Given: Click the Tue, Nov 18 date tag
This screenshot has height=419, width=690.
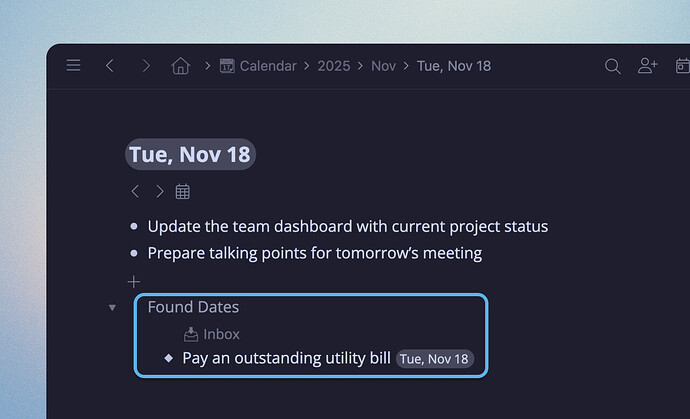Looking at the screenshot, I should click(435, 358).
